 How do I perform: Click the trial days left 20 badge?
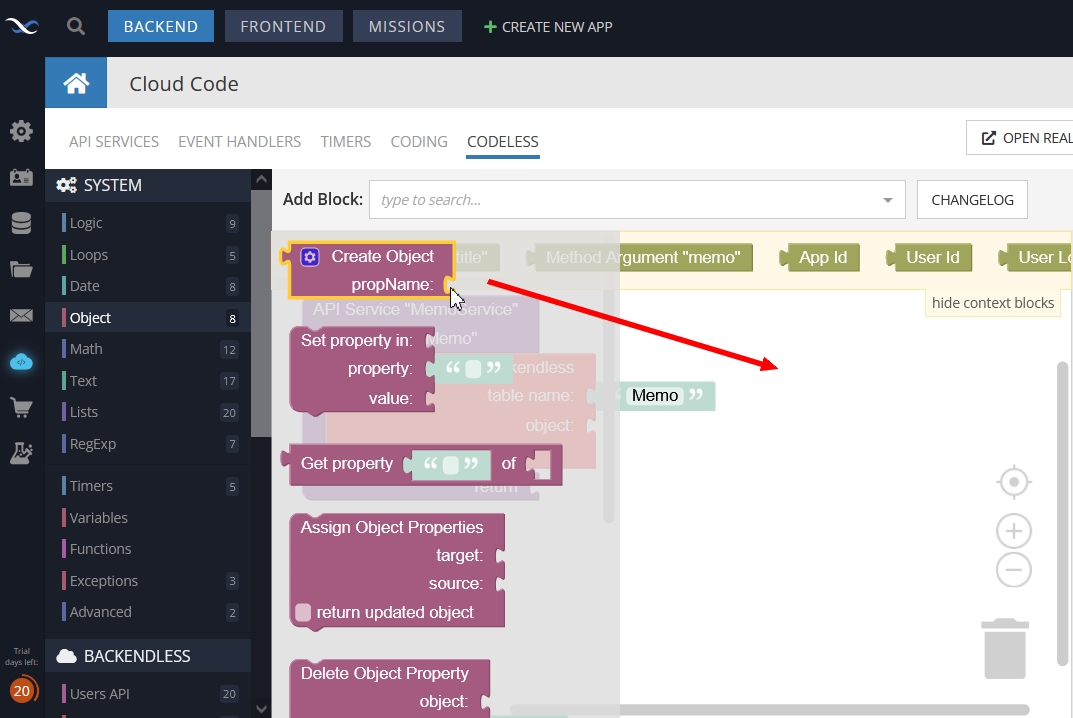point(22,691)
